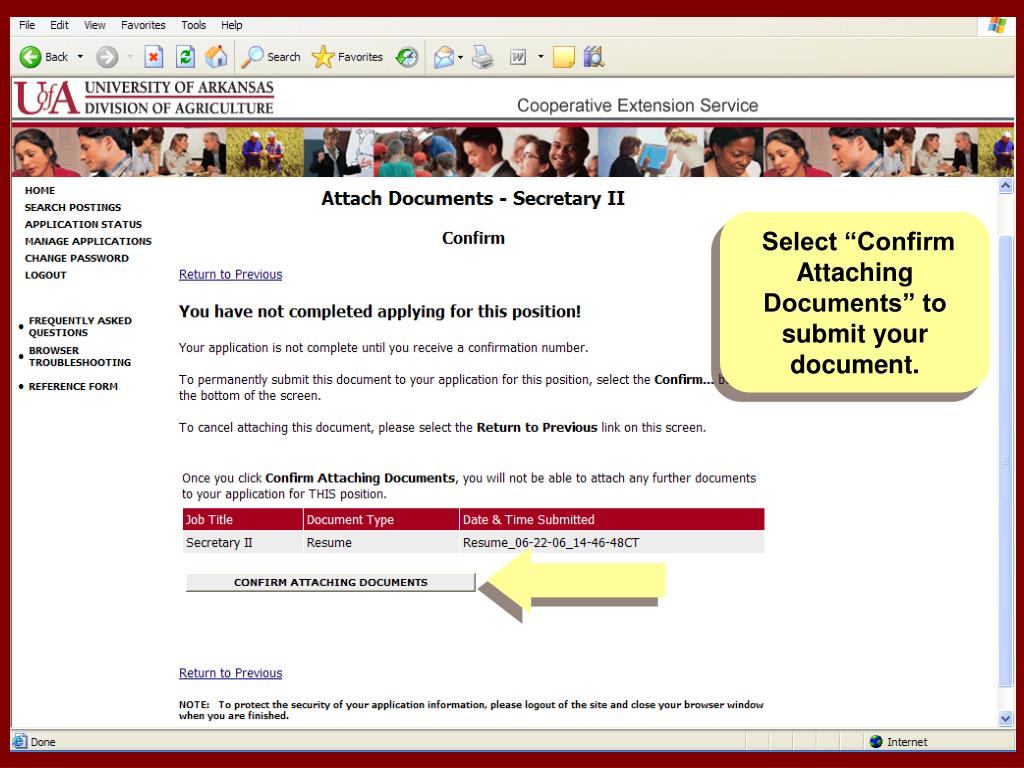Select CHANGE PASSWORD in sidebar
Viewport: 1024px width, 768px height.
(76, 258)
